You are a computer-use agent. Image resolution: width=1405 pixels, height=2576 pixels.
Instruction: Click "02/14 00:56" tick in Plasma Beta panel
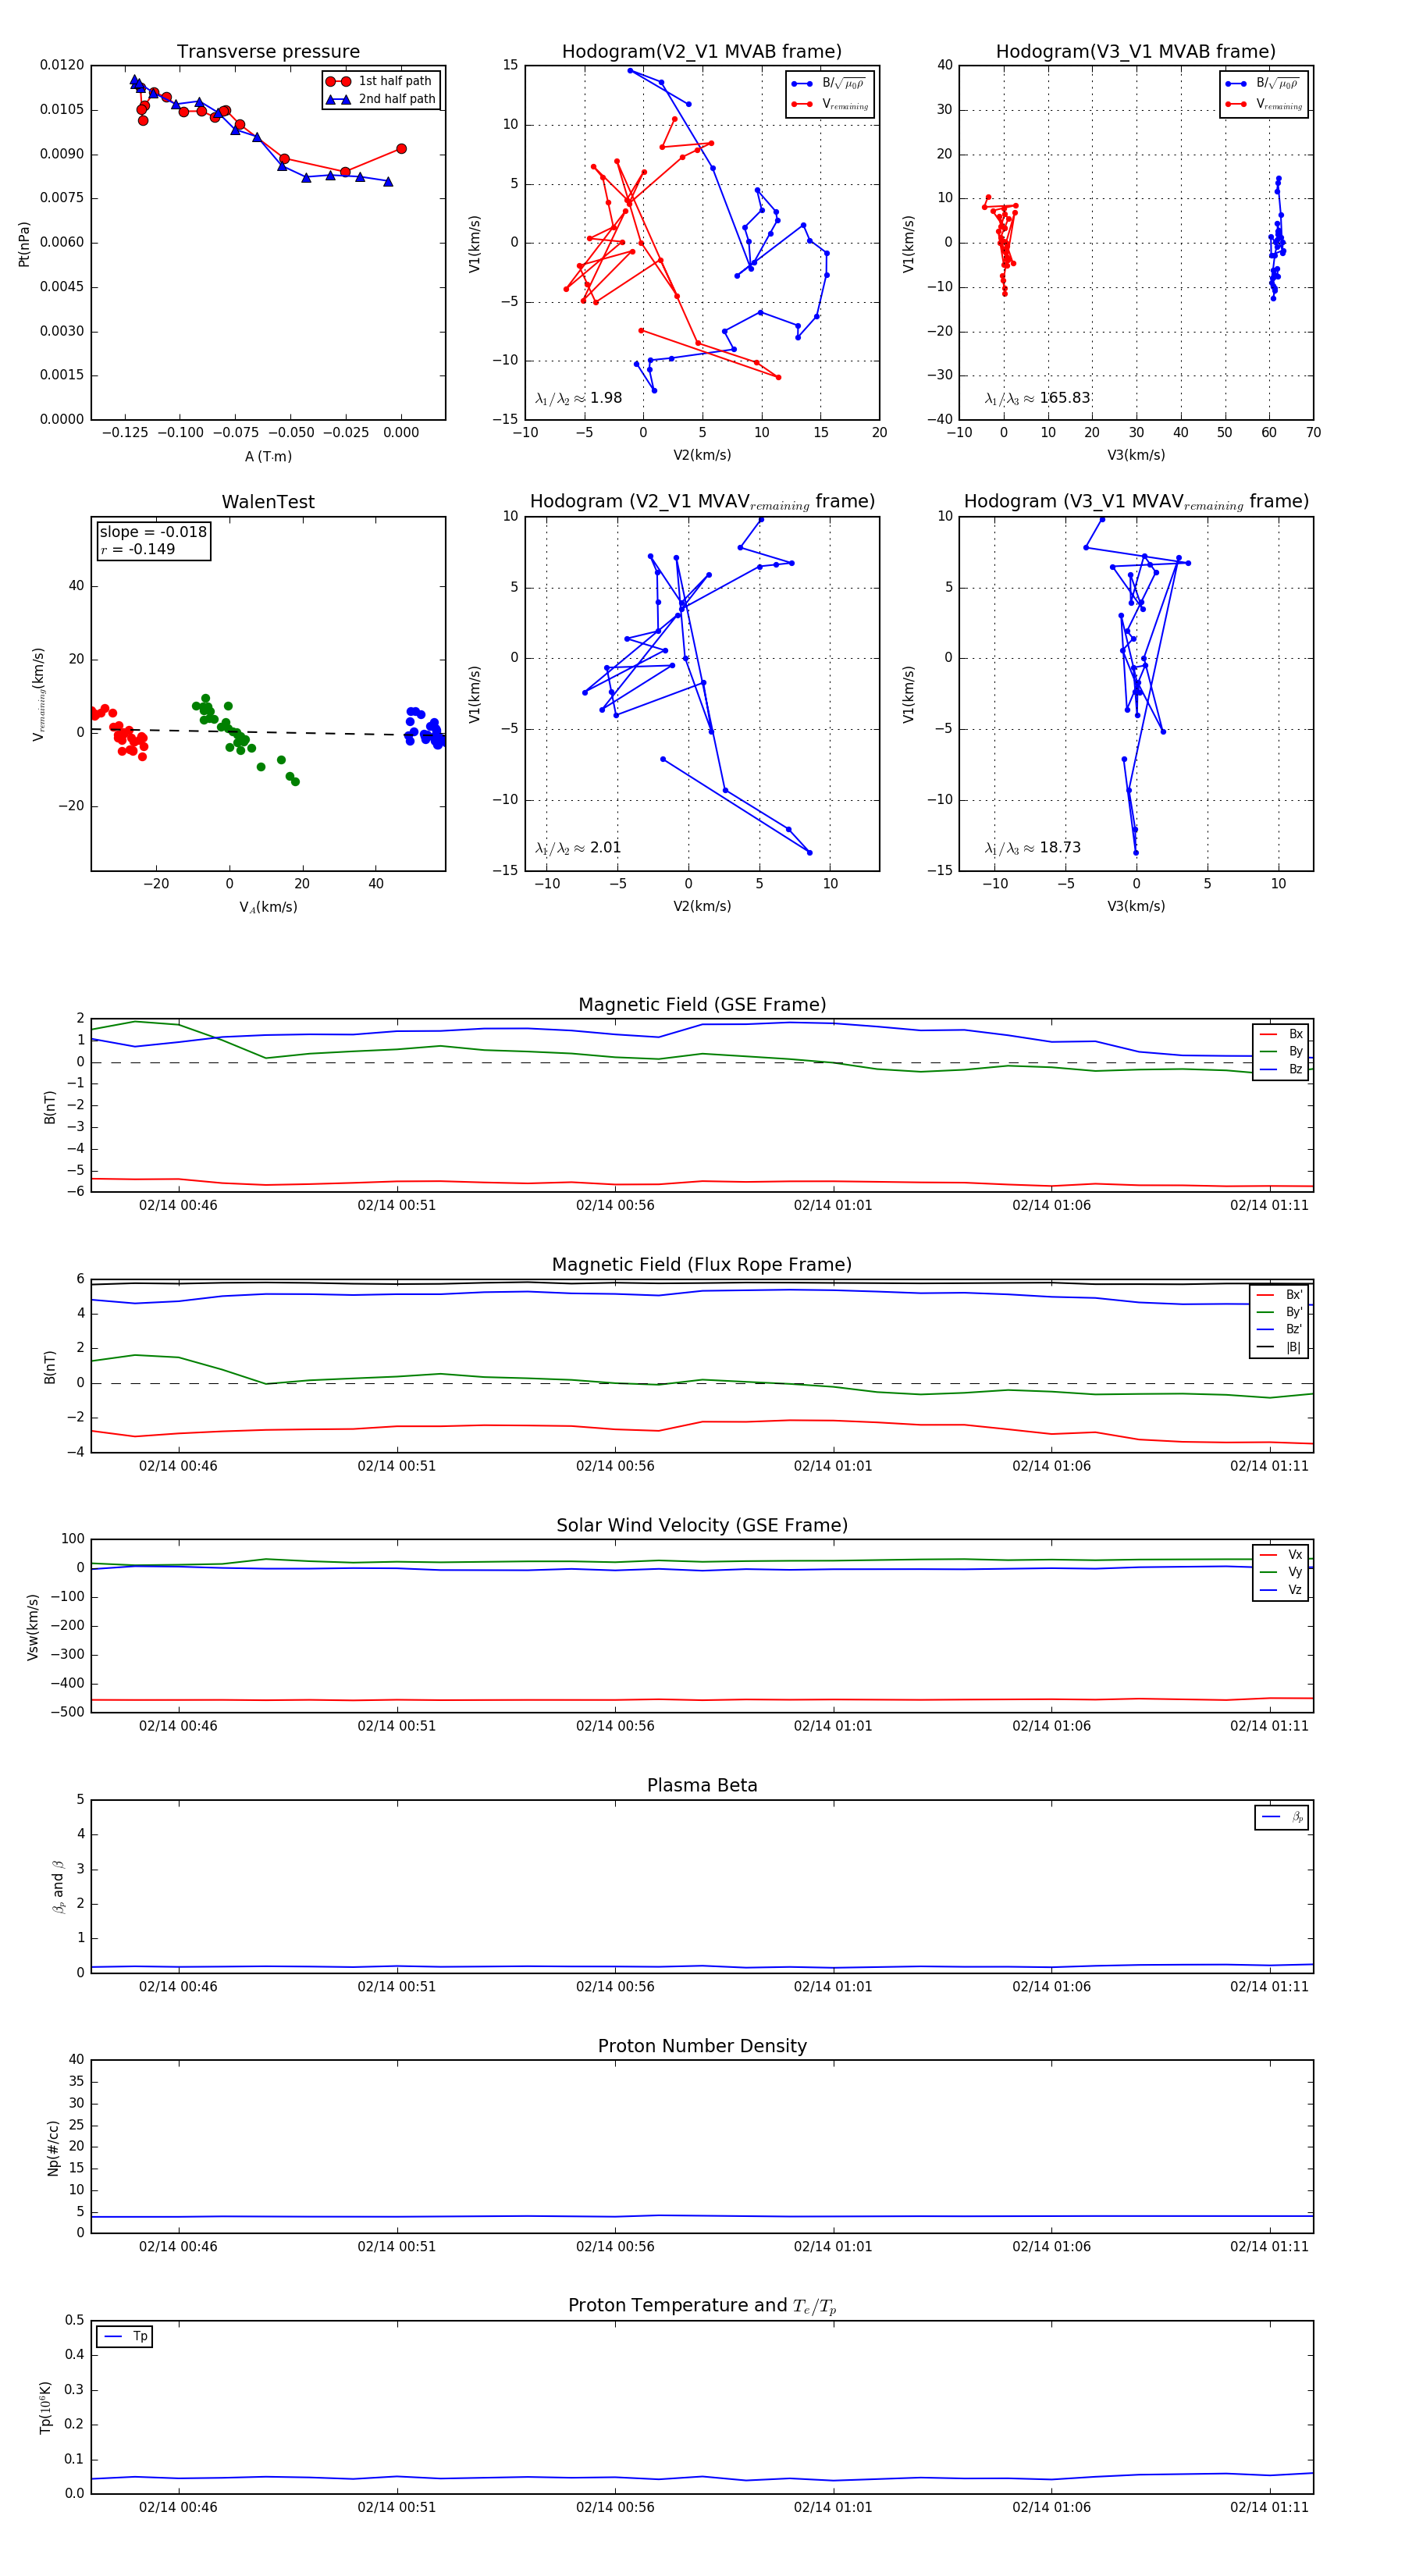(x=615, y=1986)
